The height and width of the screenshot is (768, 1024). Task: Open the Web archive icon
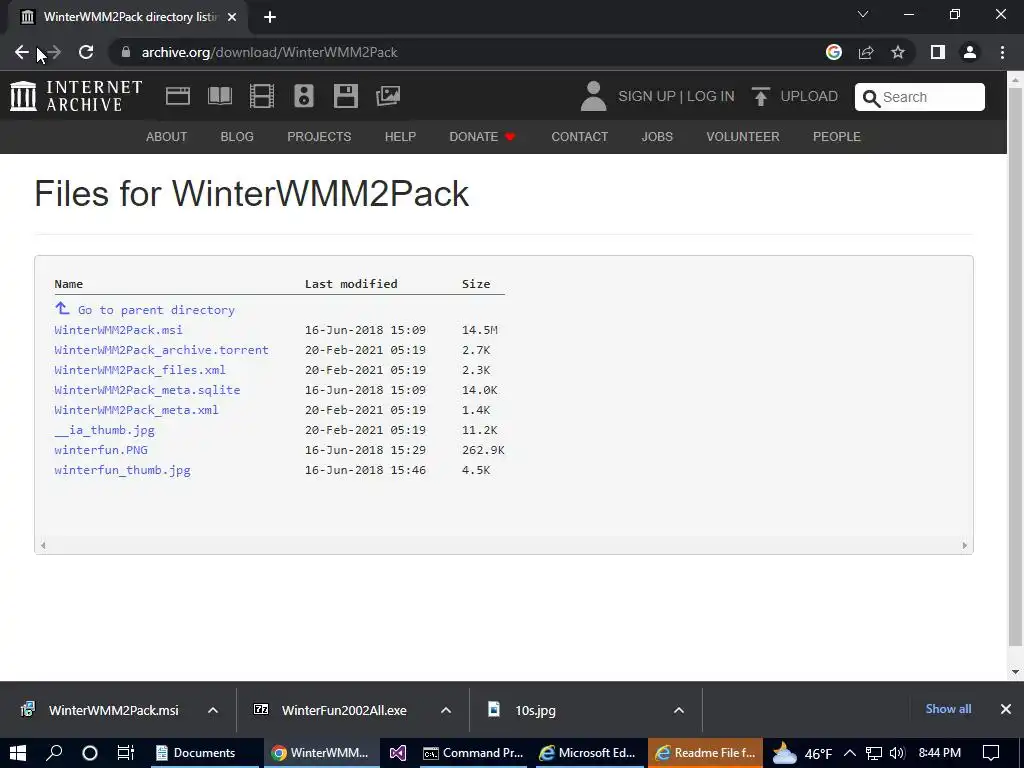(x=178, y=96)
